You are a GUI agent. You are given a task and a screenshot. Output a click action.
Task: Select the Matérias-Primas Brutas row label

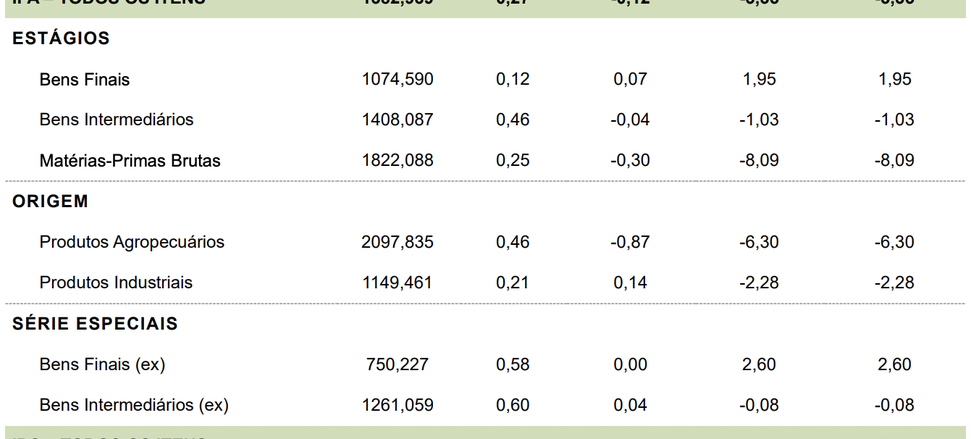tap(130, 161)
